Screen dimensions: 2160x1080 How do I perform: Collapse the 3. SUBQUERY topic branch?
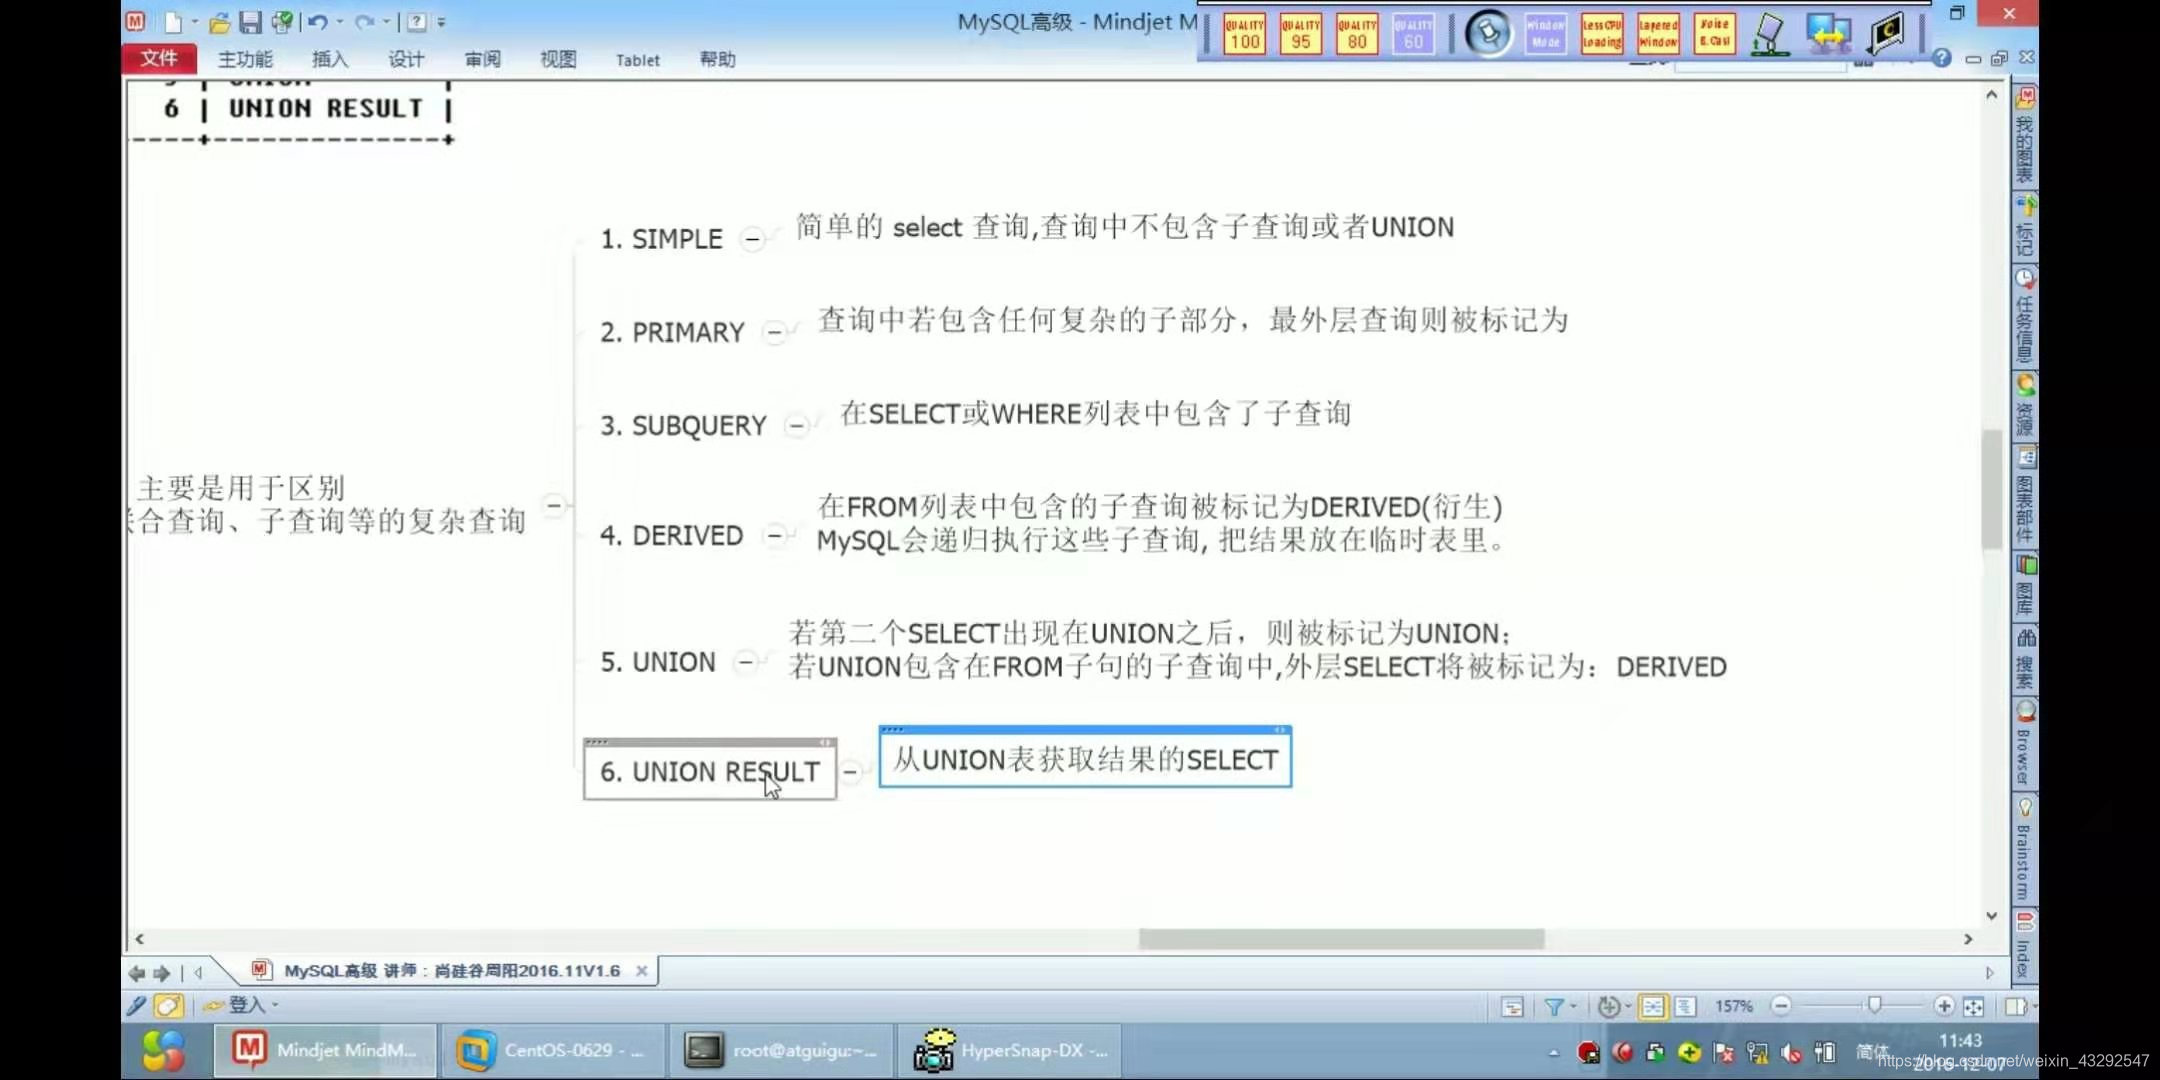click(796, 426)
